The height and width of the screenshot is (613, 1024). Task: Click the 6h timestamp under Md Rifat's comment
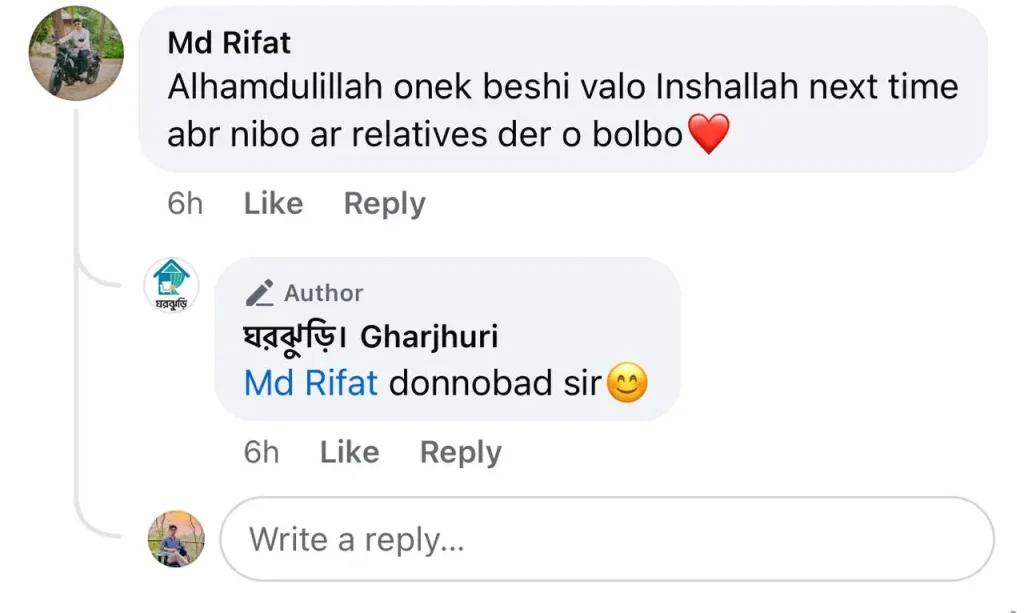click(x=185, y=204)
